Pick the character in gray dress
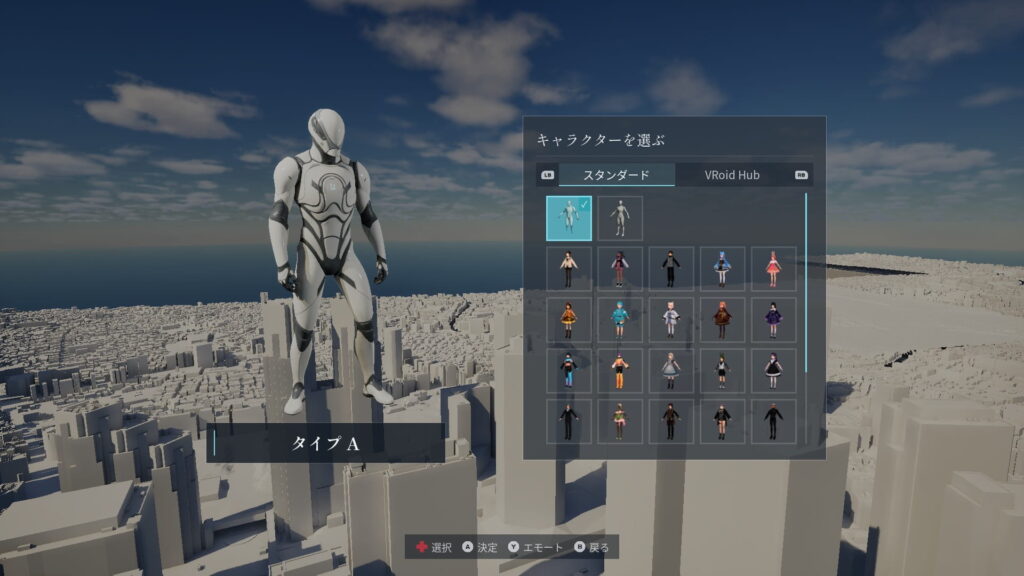1024x576 pixels. tap(671, 371)
